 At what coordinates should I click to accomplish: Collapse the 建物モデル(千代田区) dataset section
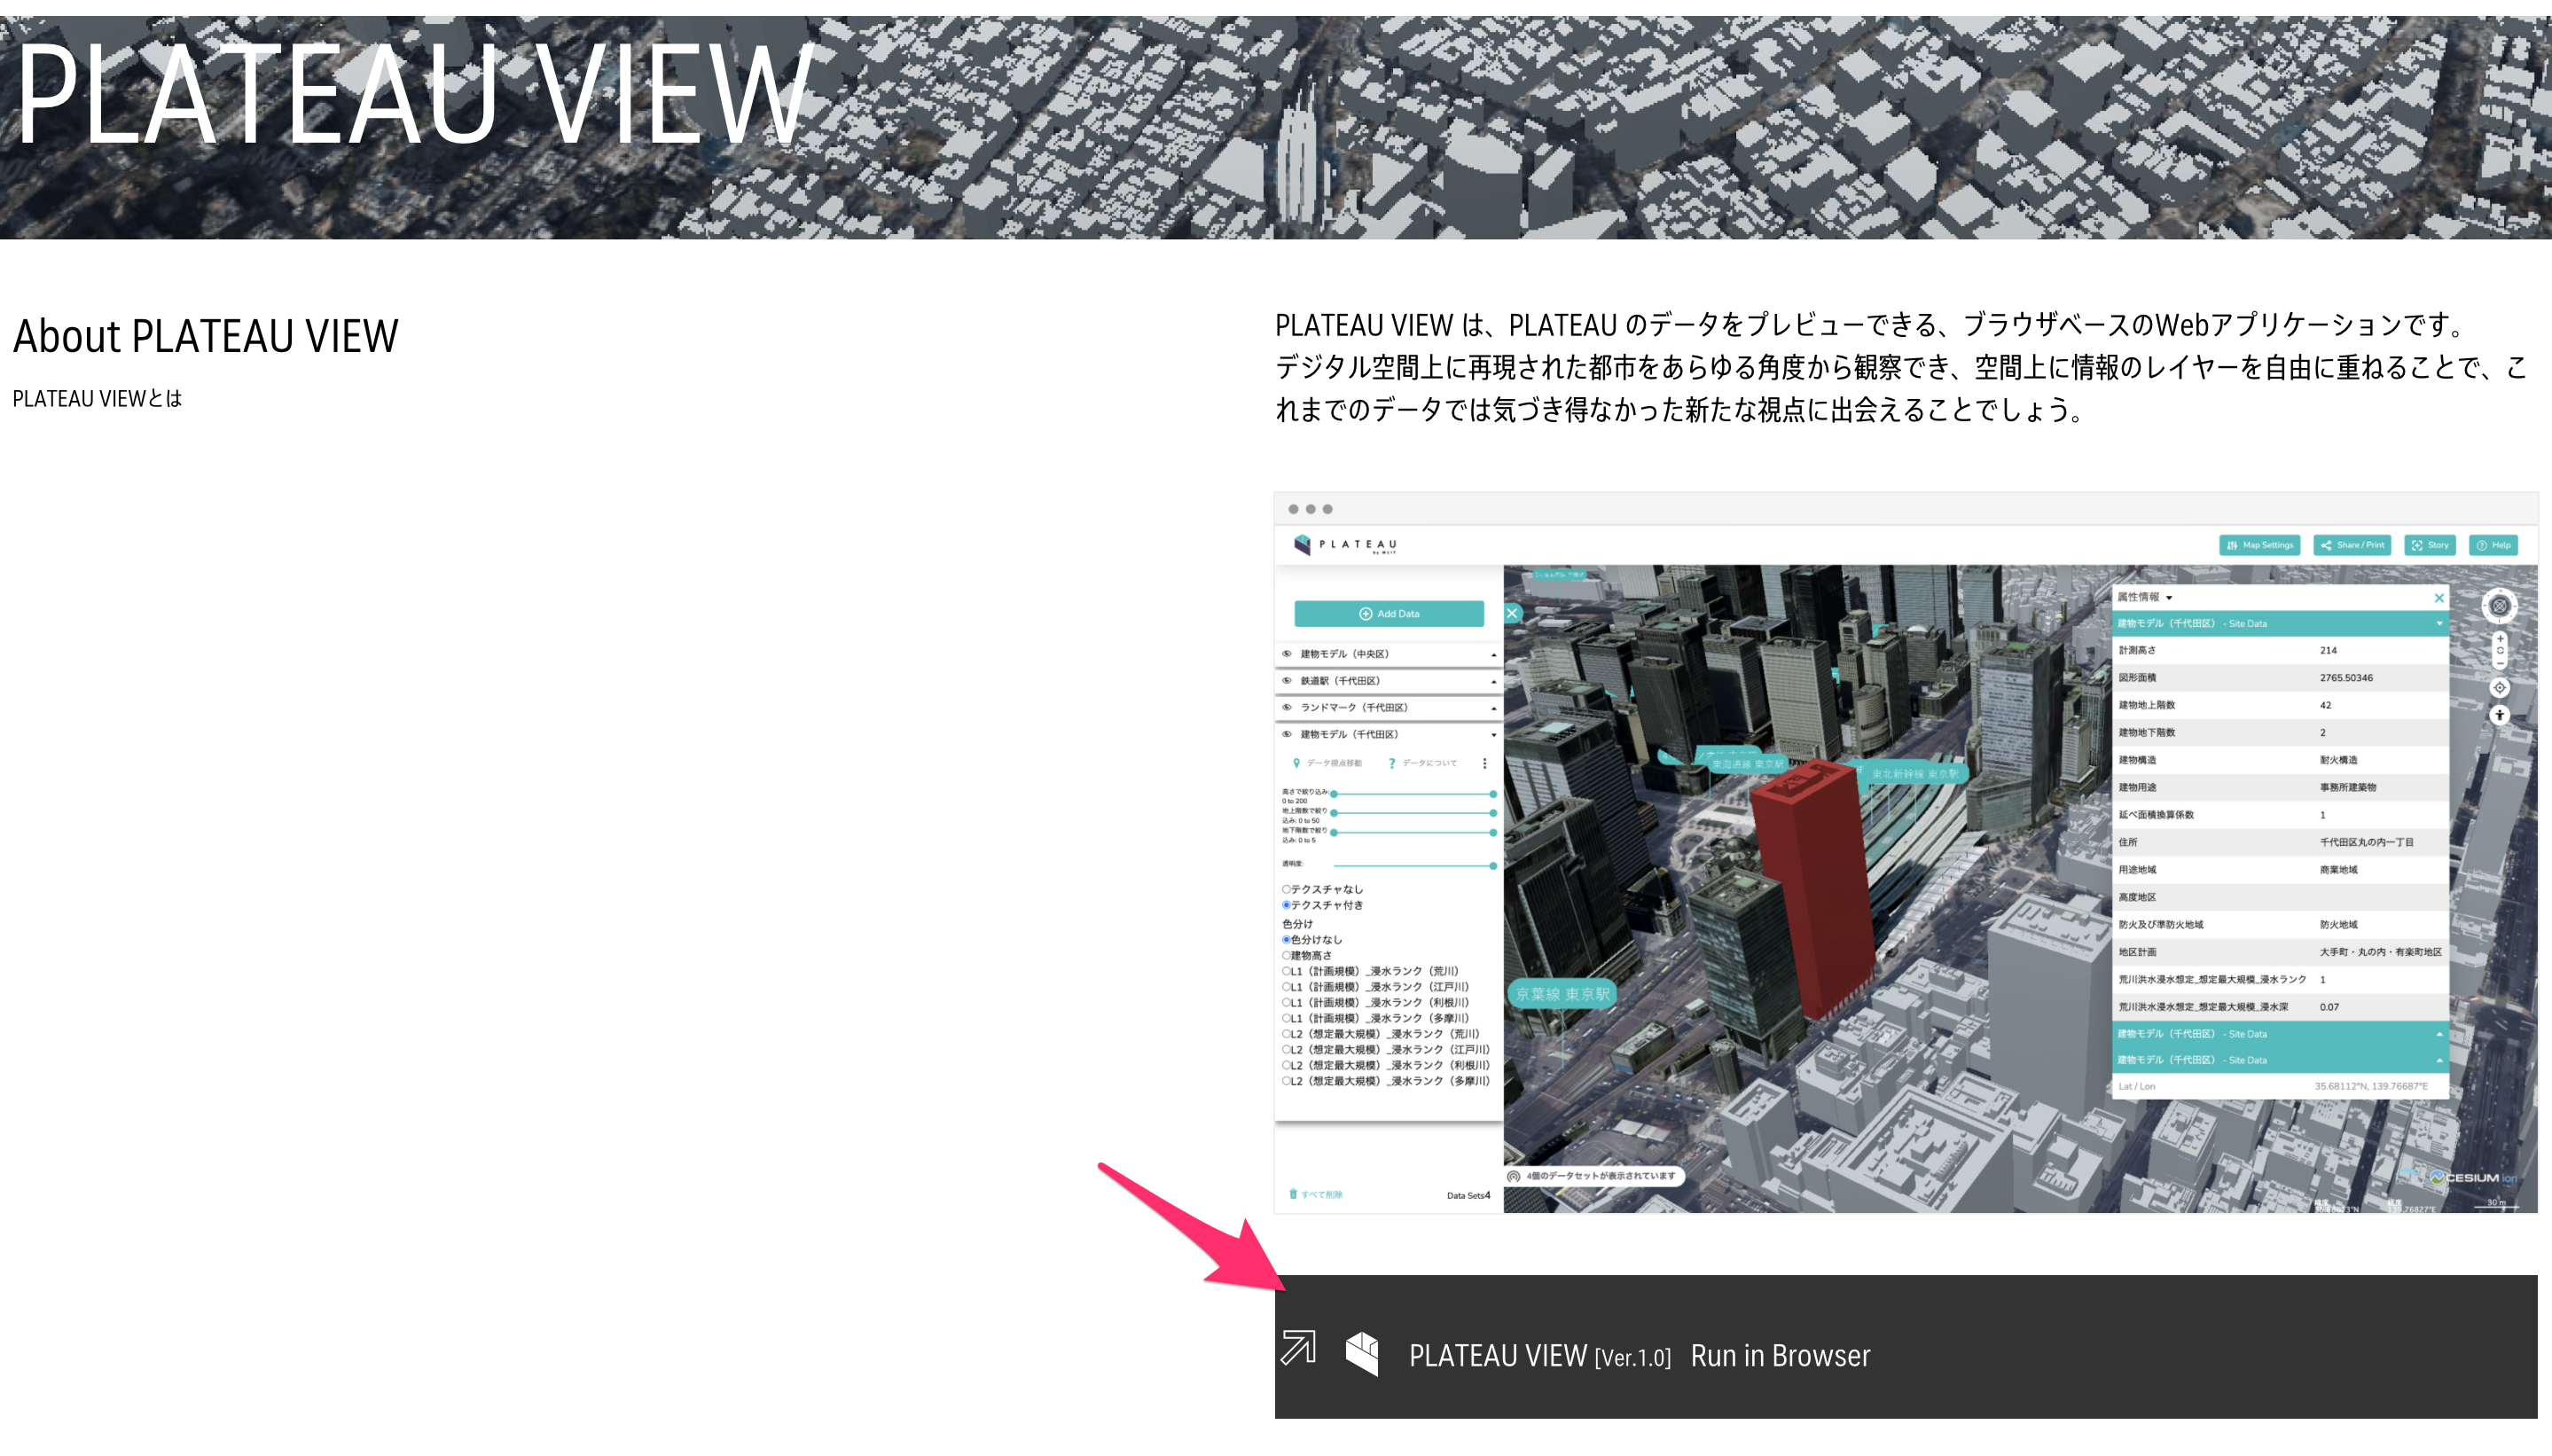(x=1494, y=735)
